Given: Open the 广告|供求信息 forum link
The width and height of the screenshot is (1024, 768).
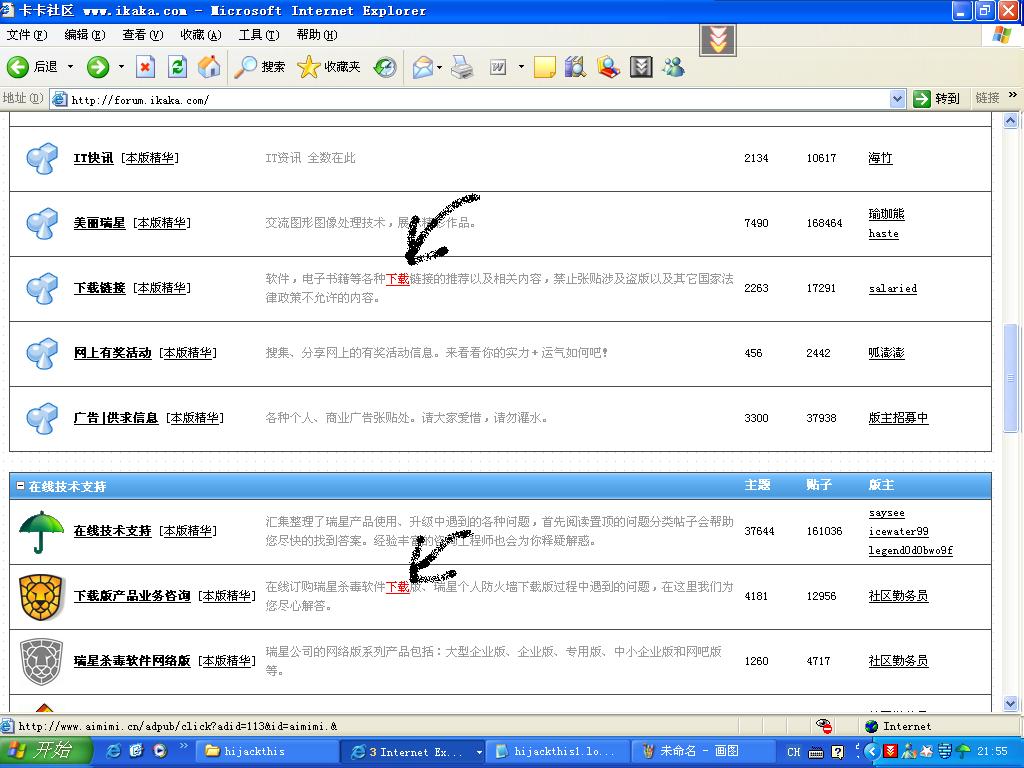Looking at the screenshot, I should click(x=116, y=418).
